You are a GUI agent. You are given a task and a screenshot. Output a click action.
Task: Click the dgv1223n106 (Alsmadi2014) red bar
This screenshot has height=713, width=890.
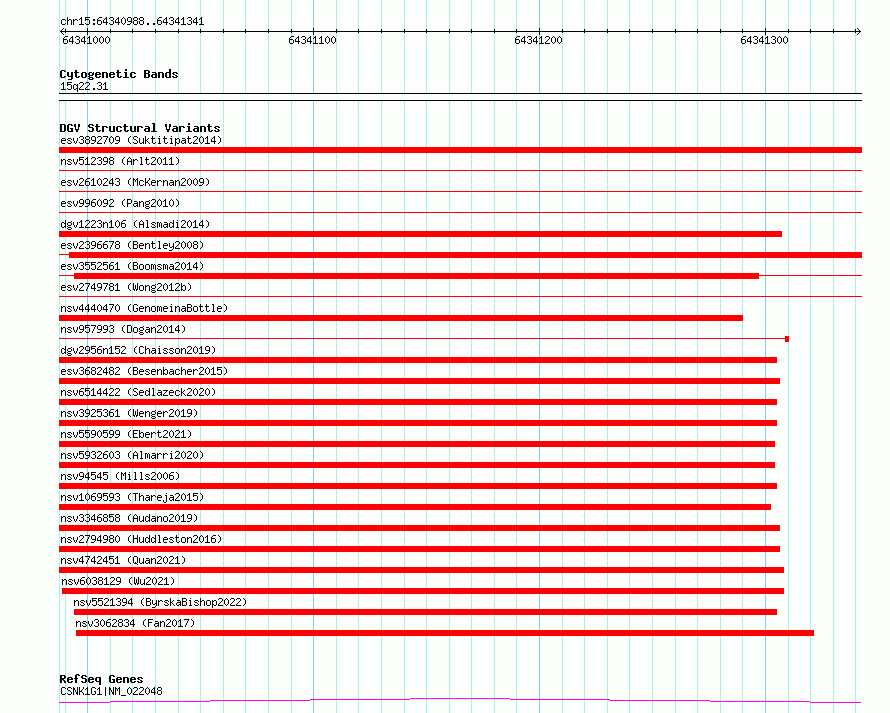click(421, 234)
